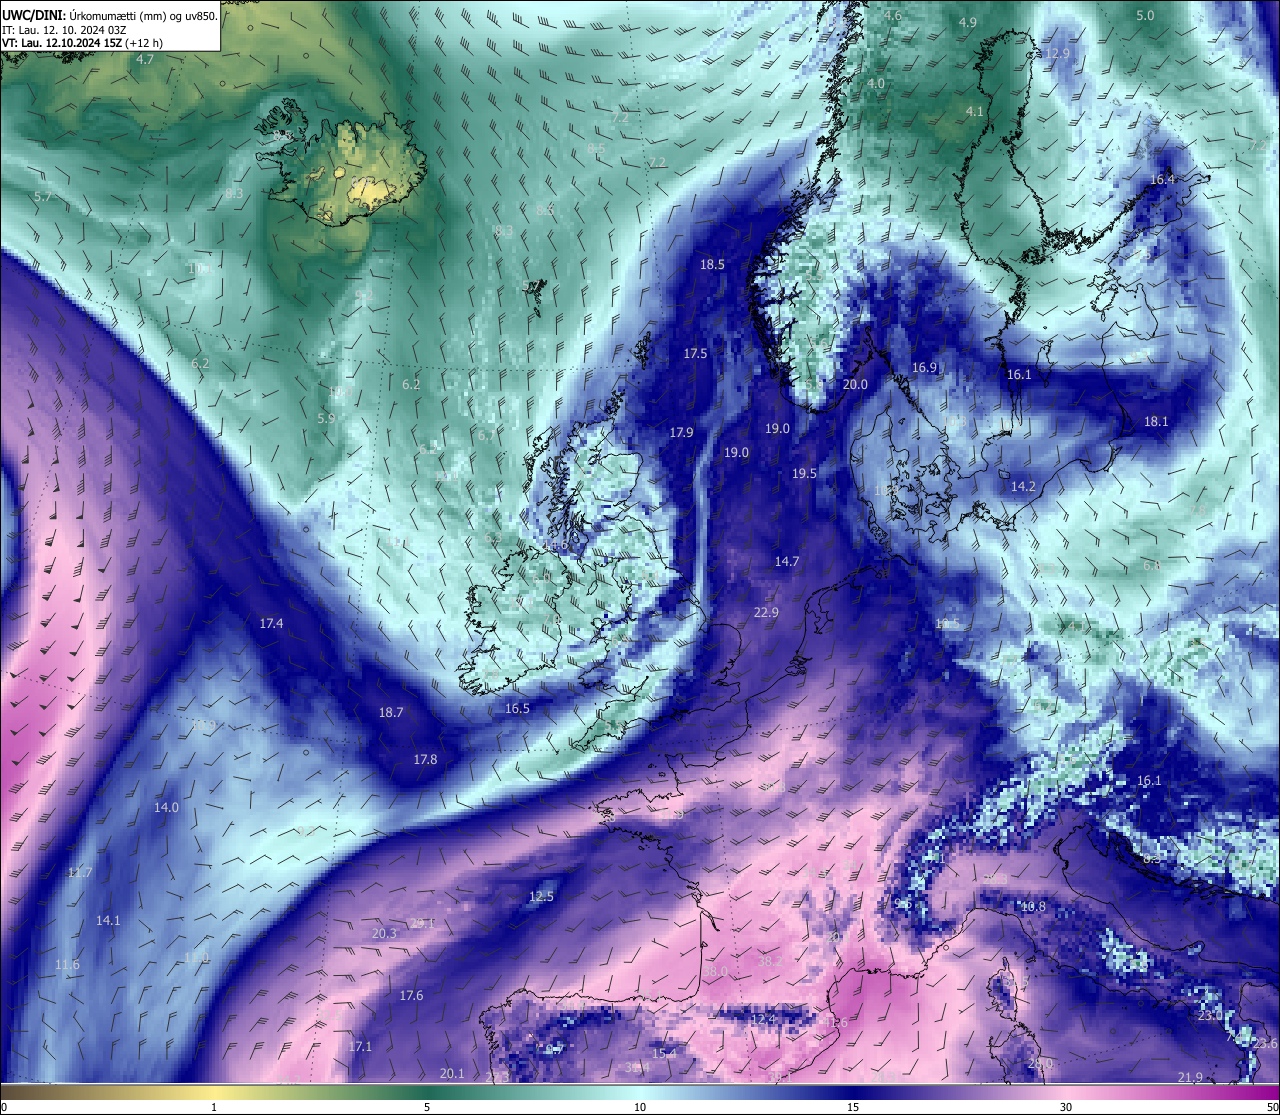
Task: Click the title 'UWC/DINI: Úrkomumætti (mm) og uv850.'
Action: (109, 16)
